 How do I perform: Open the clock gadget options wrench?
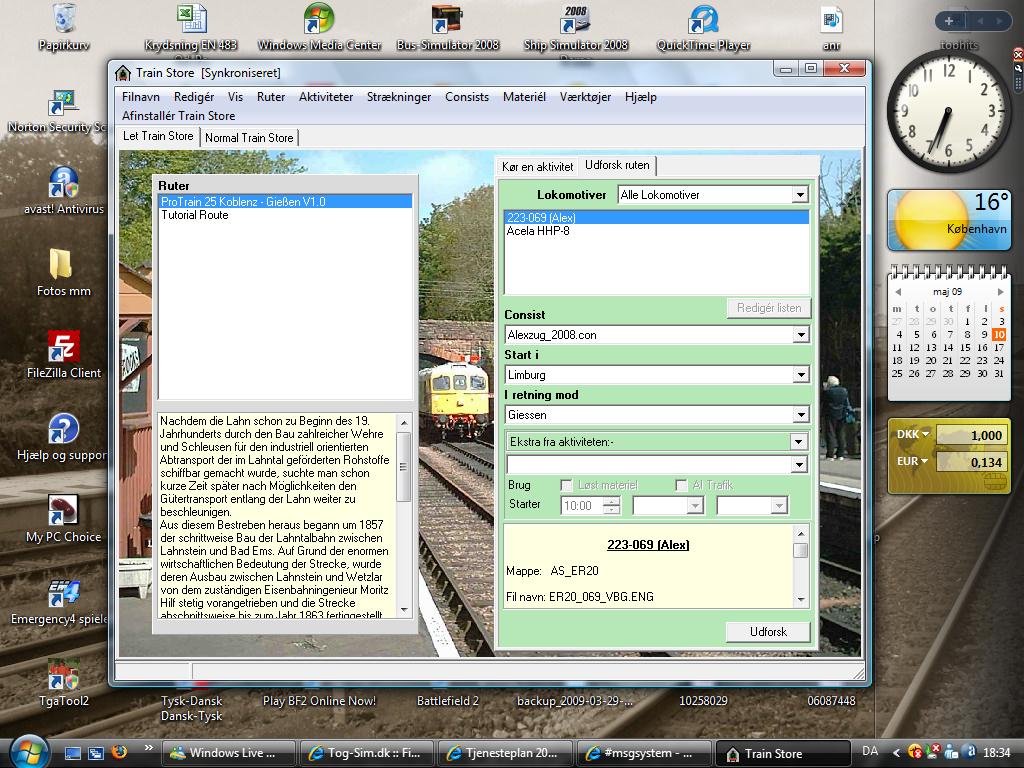click(x=1017, y=68)
